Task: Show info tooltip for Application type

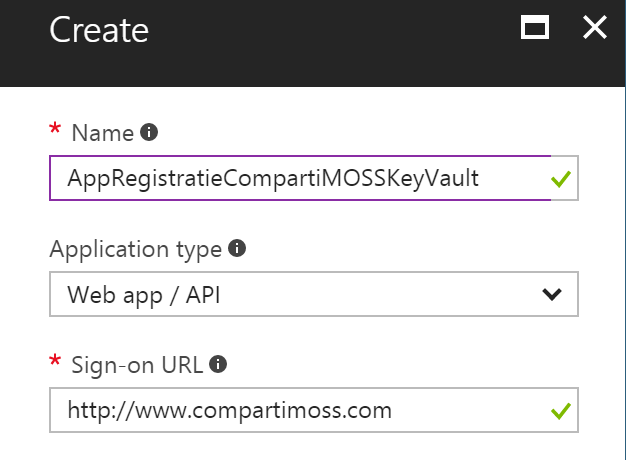Action: (x=237, y=248)
